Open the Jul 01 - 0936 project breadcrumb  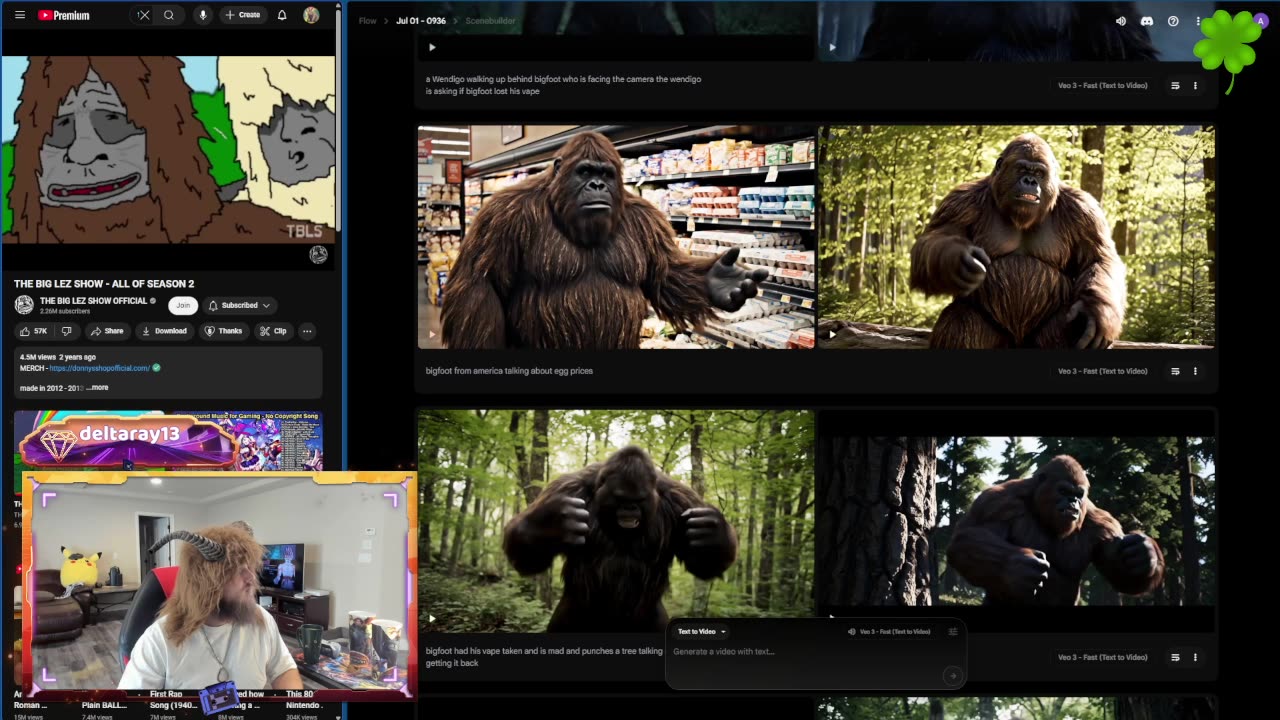point(421,21)
